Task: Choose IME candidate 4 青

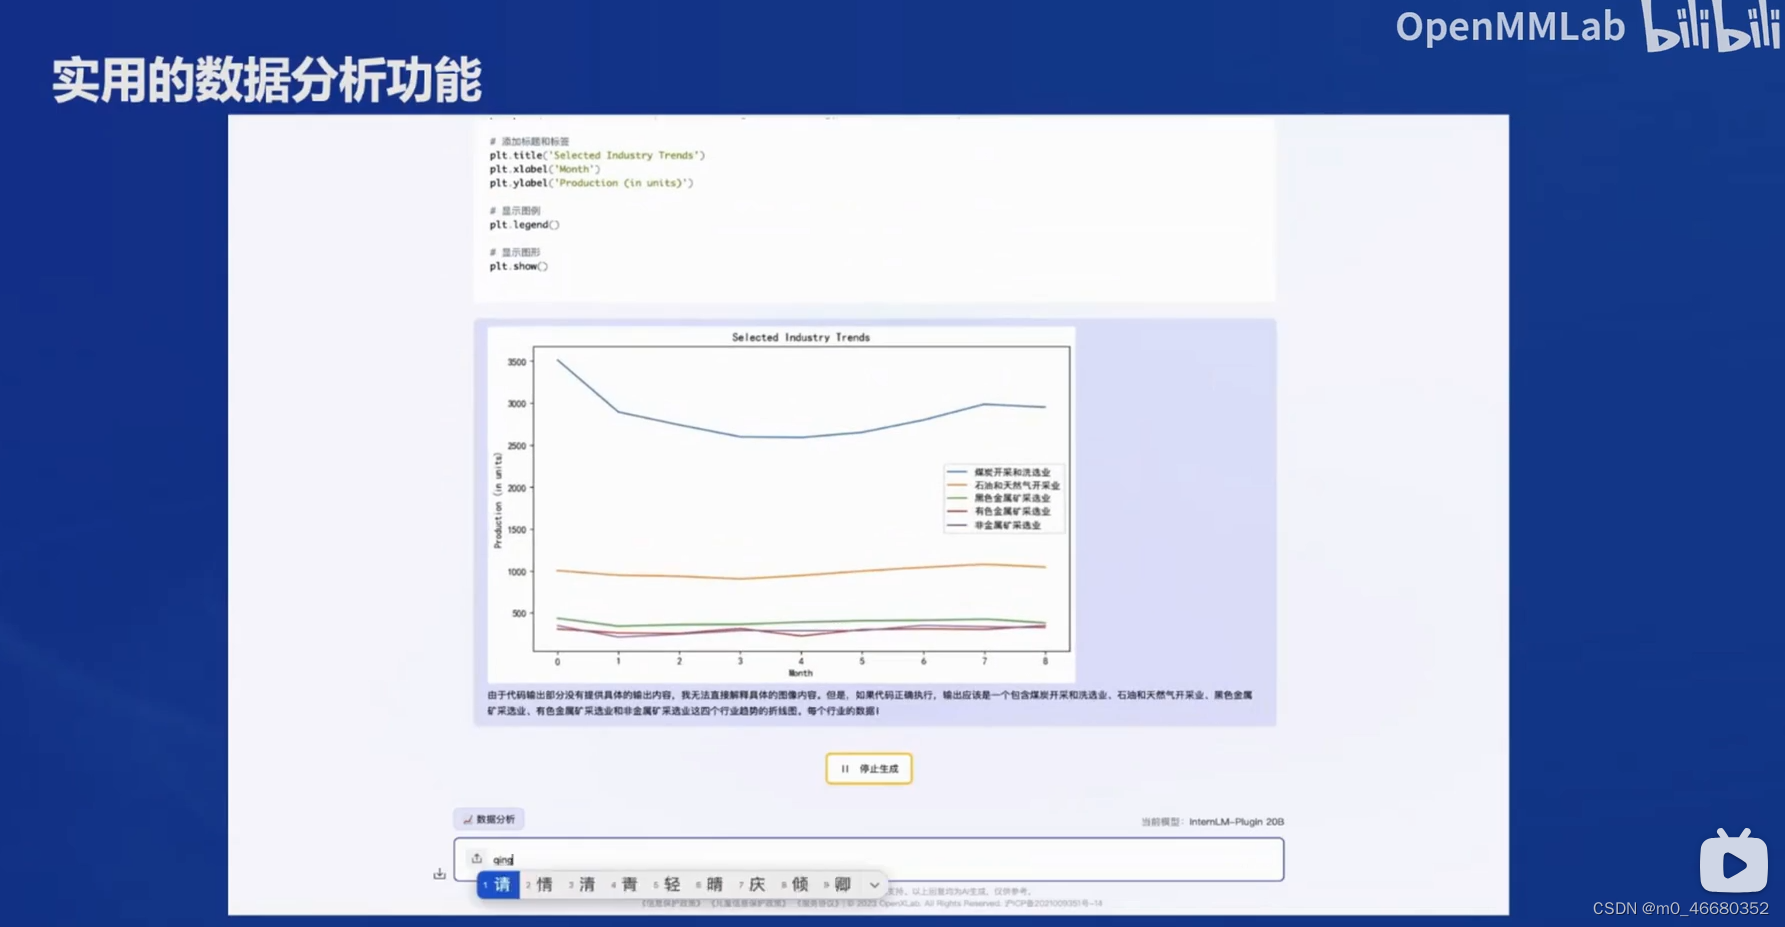Action: 626,885
